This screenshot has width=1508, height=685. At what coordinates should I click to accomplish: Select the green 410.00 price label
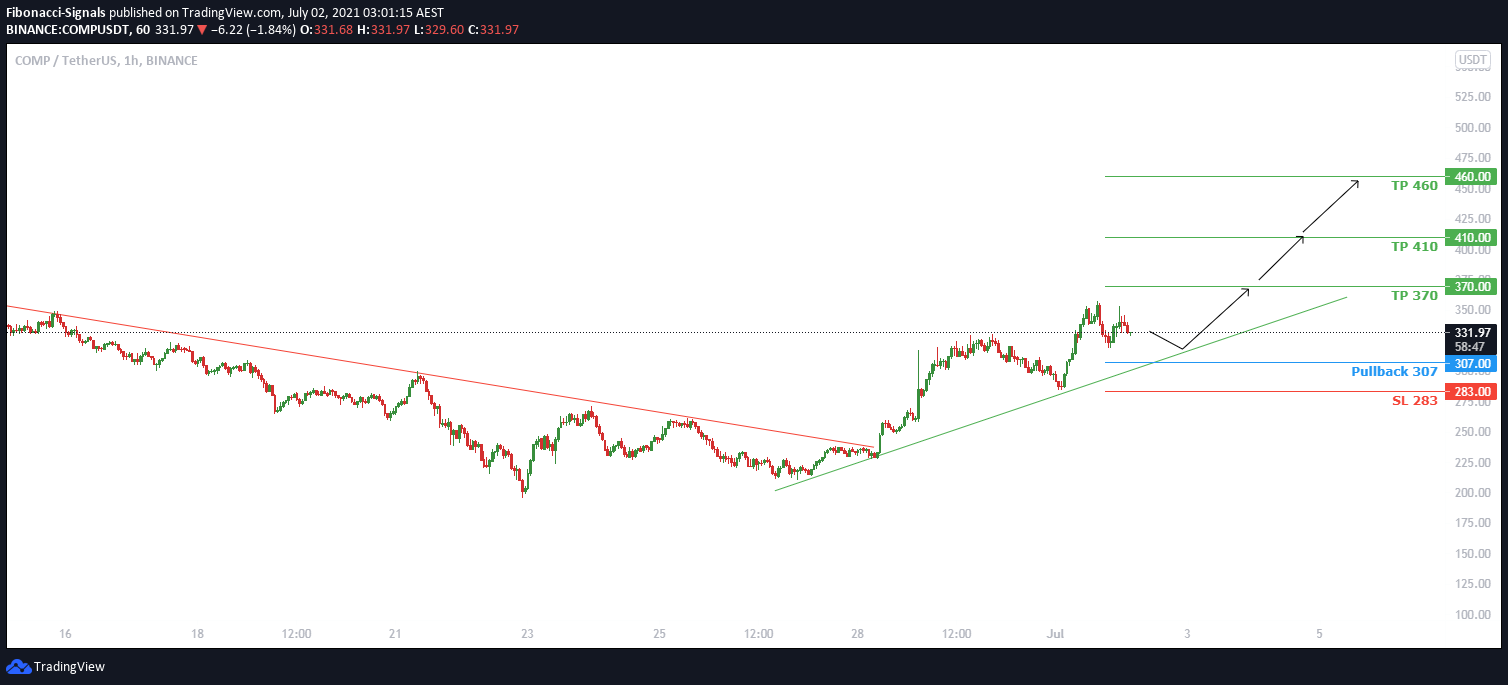(x=1471, y=238)
